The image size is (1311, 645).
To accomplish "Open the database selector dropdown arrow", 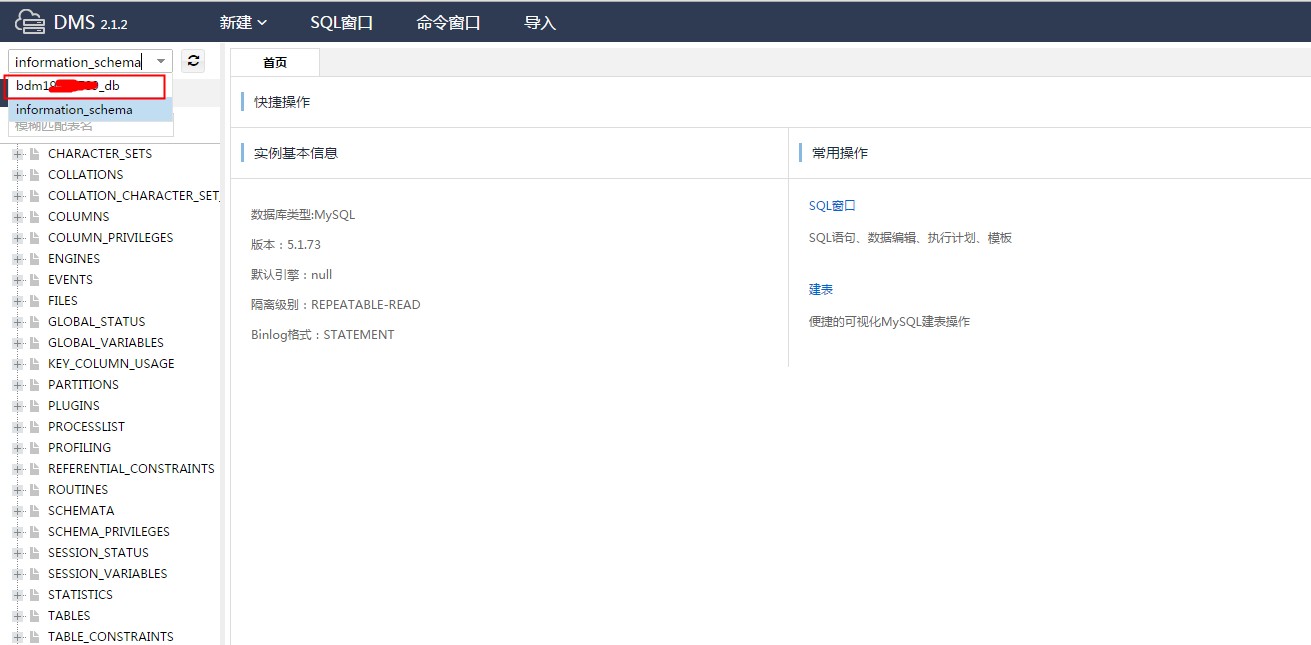I will tap(160, 62).
